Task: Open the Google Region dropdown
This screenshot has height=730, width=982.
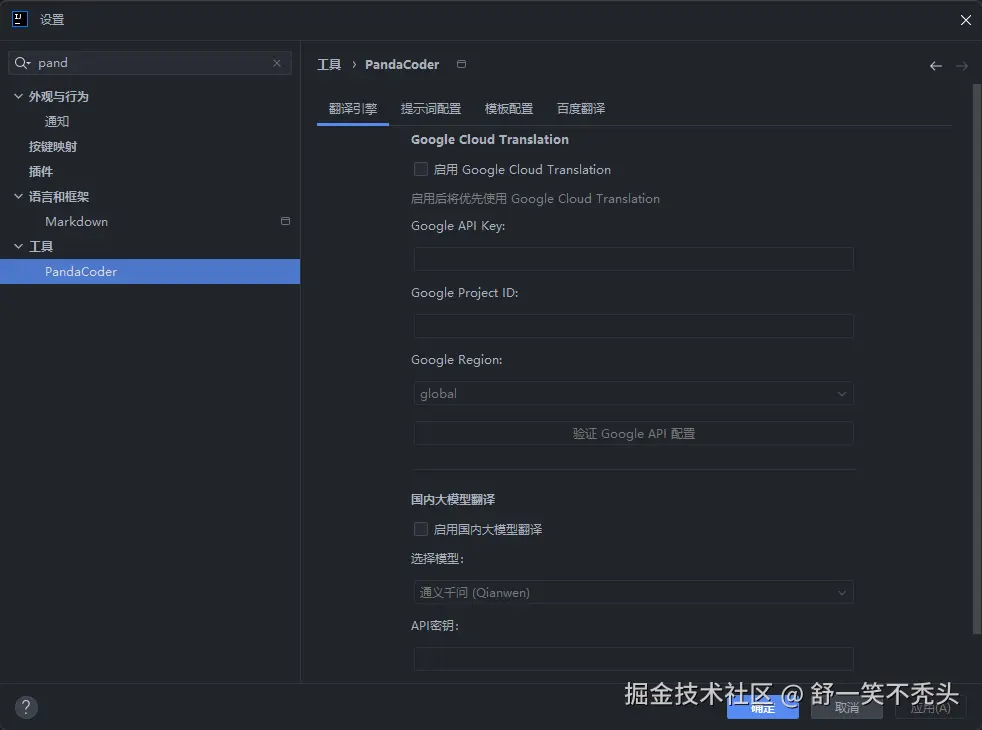Action: tap(633, 394)
